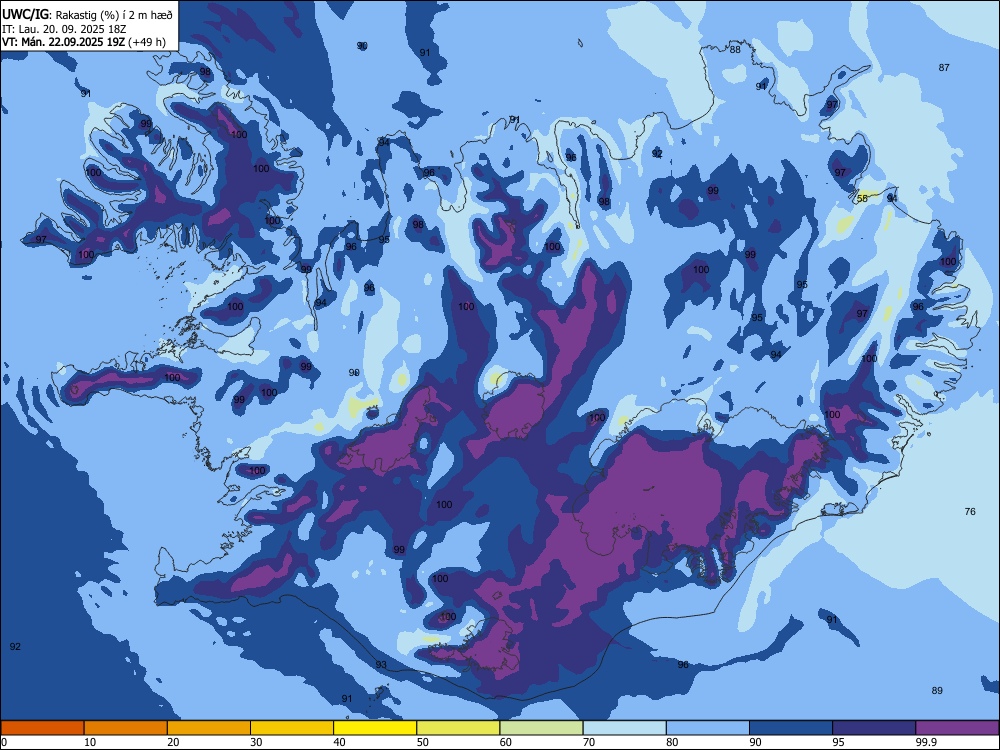Click the 80–90 light blue legend swatch
Screen dimensions: 1000x750
(x=708, y=728)
